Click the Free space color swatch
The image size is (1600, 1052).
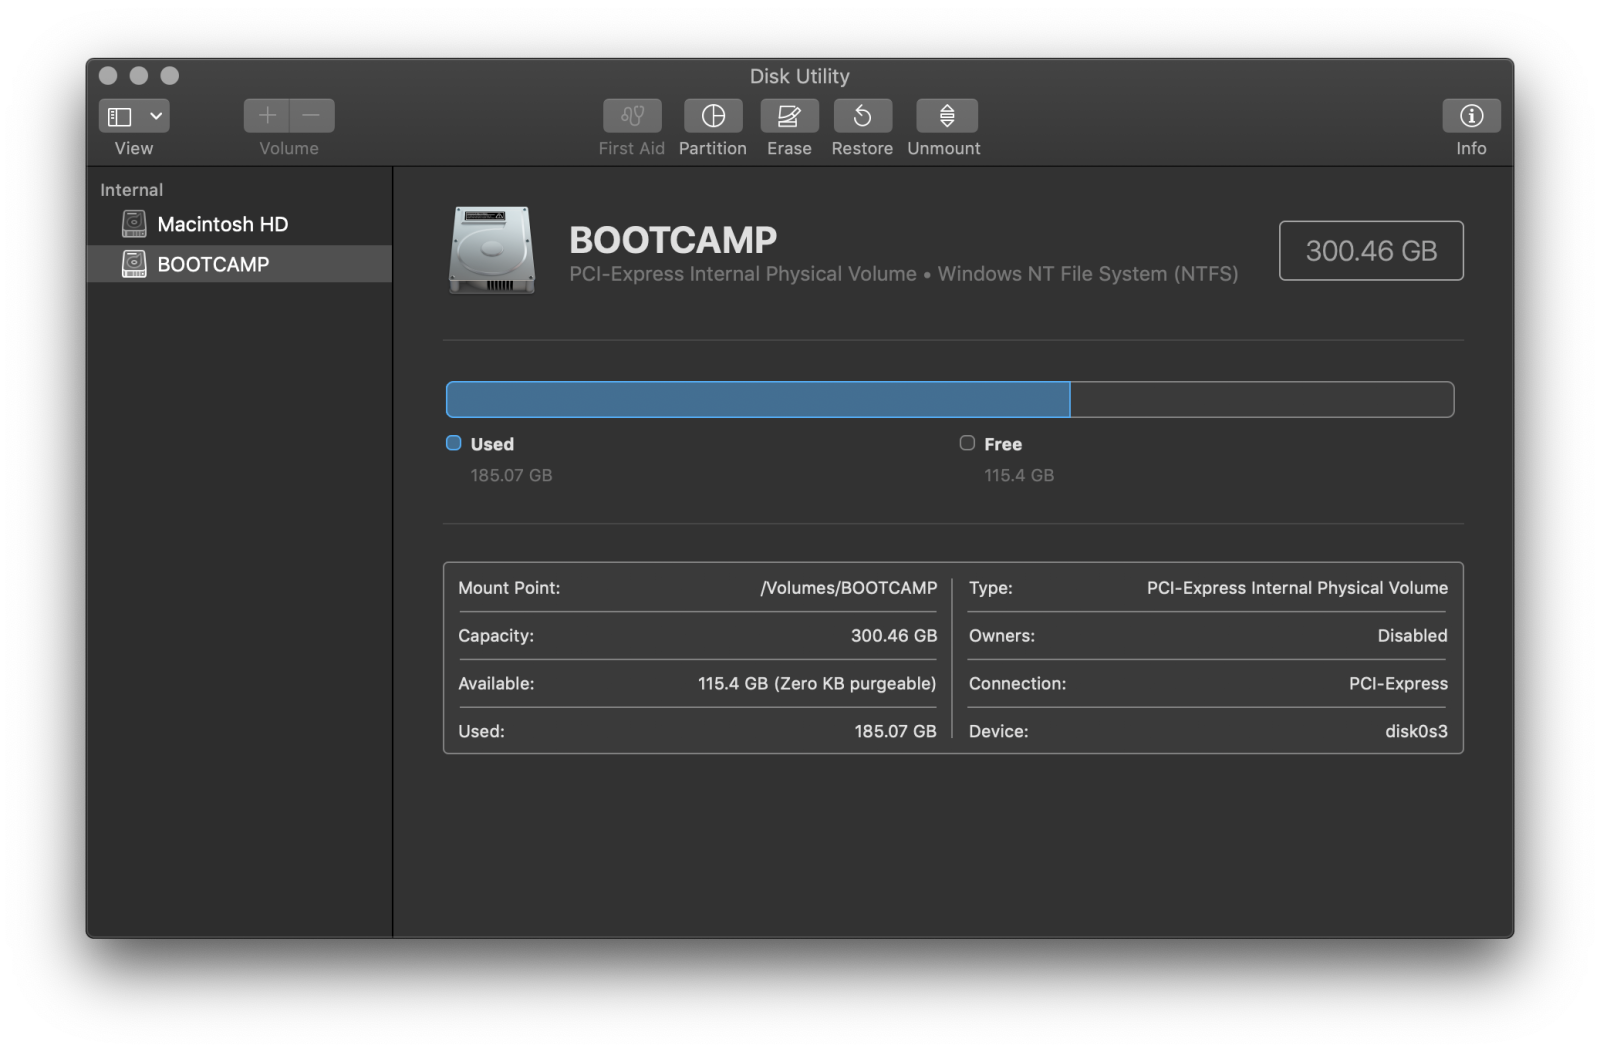pos(967,443)
